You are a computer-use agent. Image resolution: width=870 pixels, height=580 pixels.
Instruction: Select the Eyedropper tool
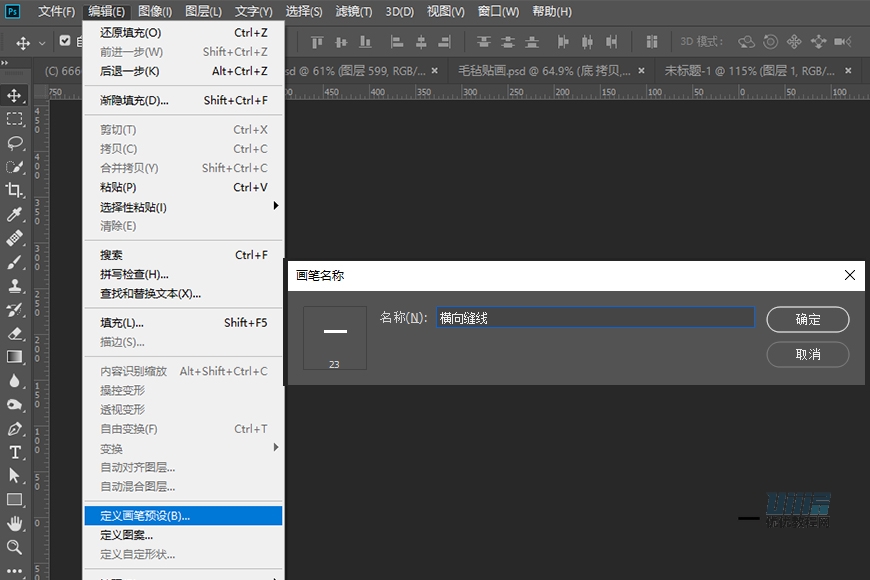tap(14, 214)
